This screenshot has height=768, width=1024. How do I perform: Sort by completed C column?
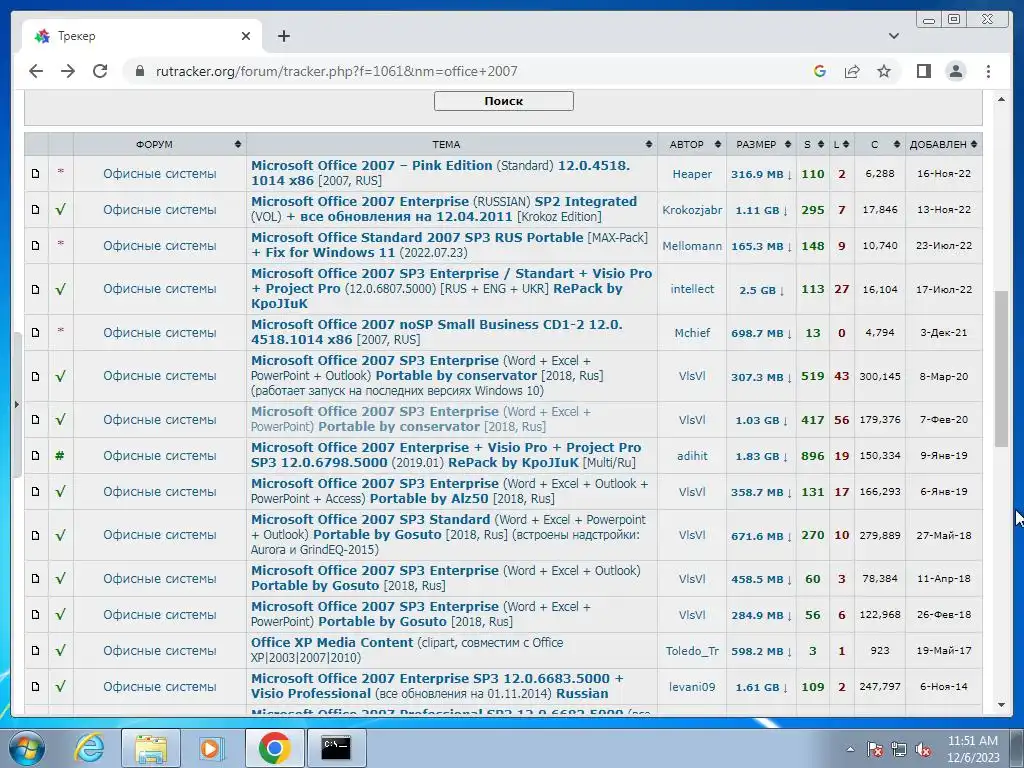tap(880, 144)
